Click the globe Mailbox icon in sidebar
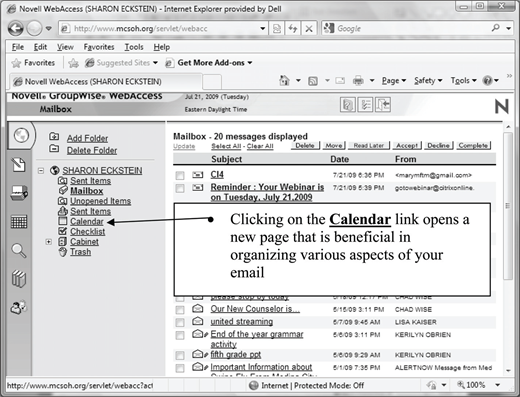The width and height of the screenshot is (520, 397). (21, 135)
